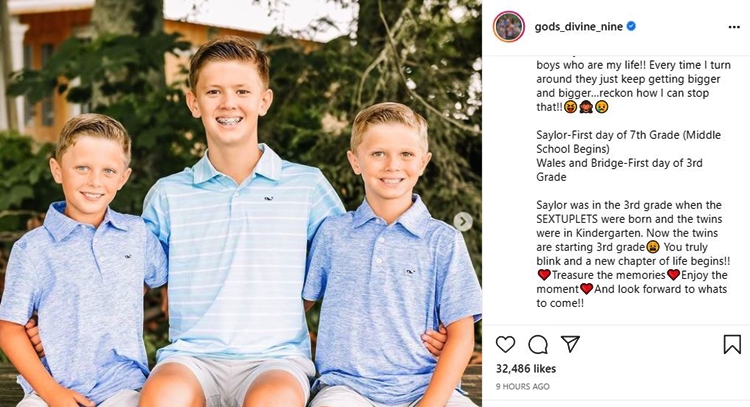
Task: Share post using the paper plane icon
Action: (570, 344)
